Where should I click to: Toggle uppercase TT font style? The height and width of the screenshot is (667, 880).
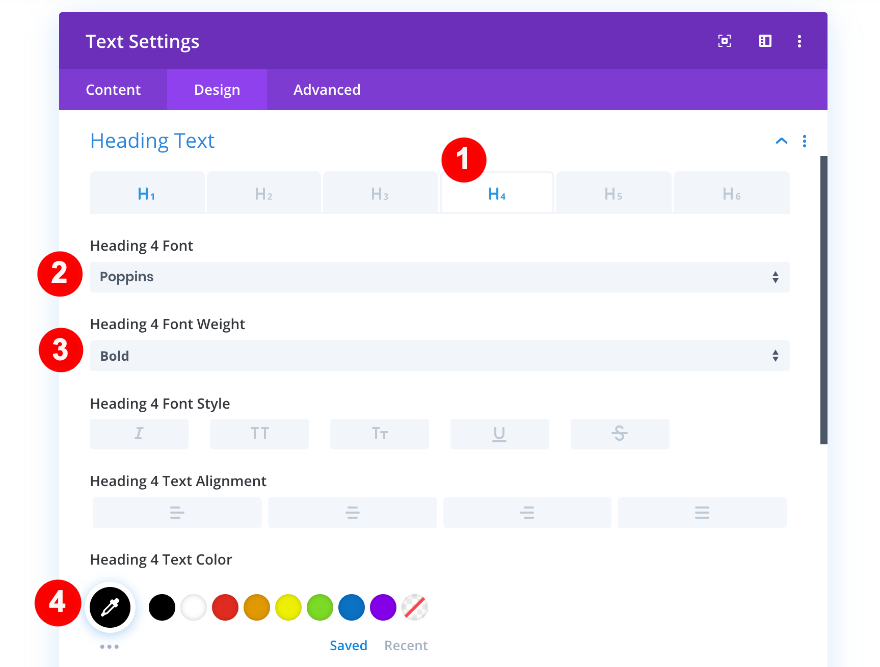259,434
